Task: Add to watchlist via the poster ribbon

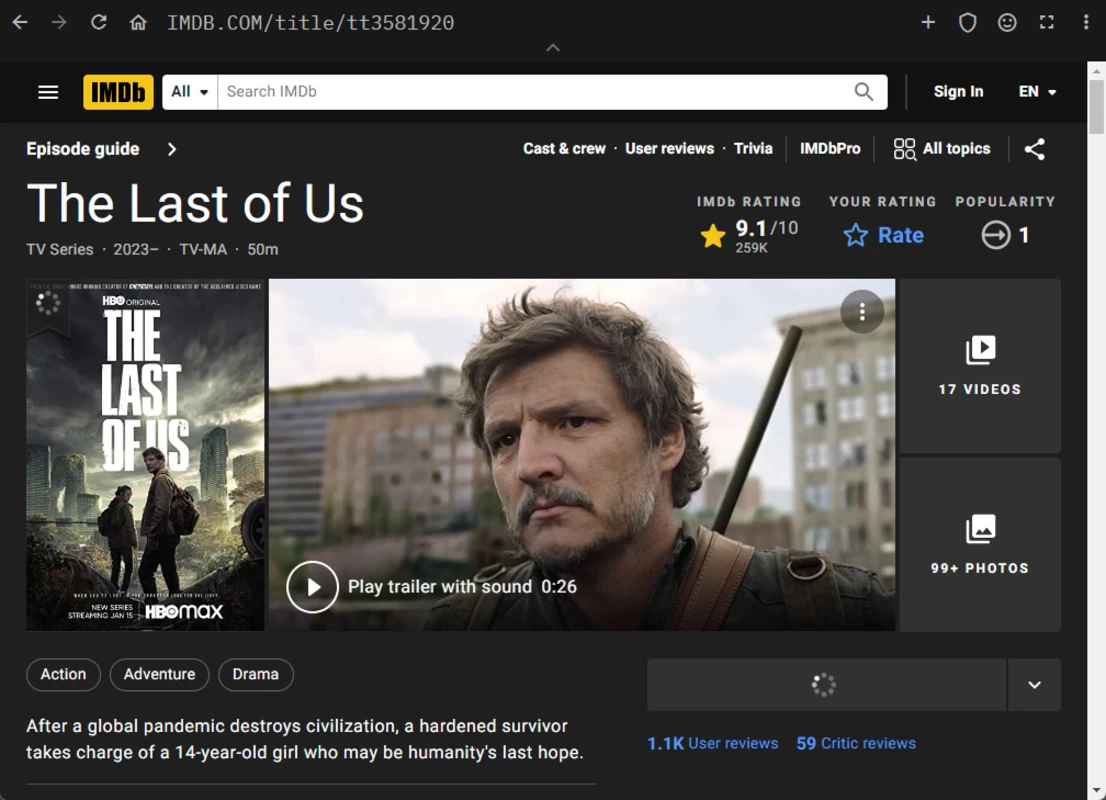Action: pos(48,304)
